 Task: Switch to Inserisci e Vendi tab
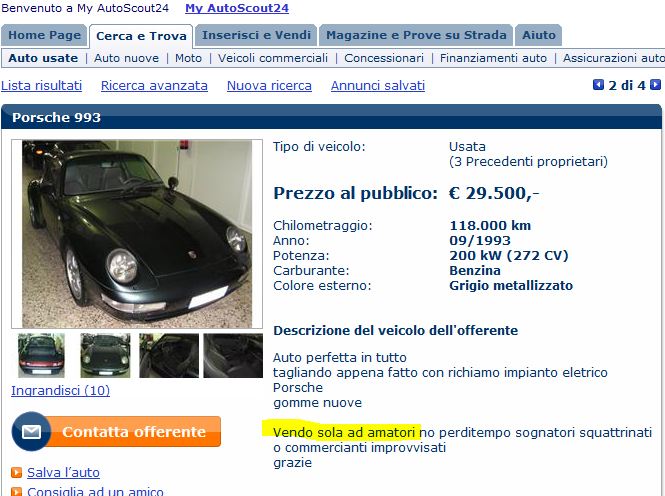click(256, 35)
